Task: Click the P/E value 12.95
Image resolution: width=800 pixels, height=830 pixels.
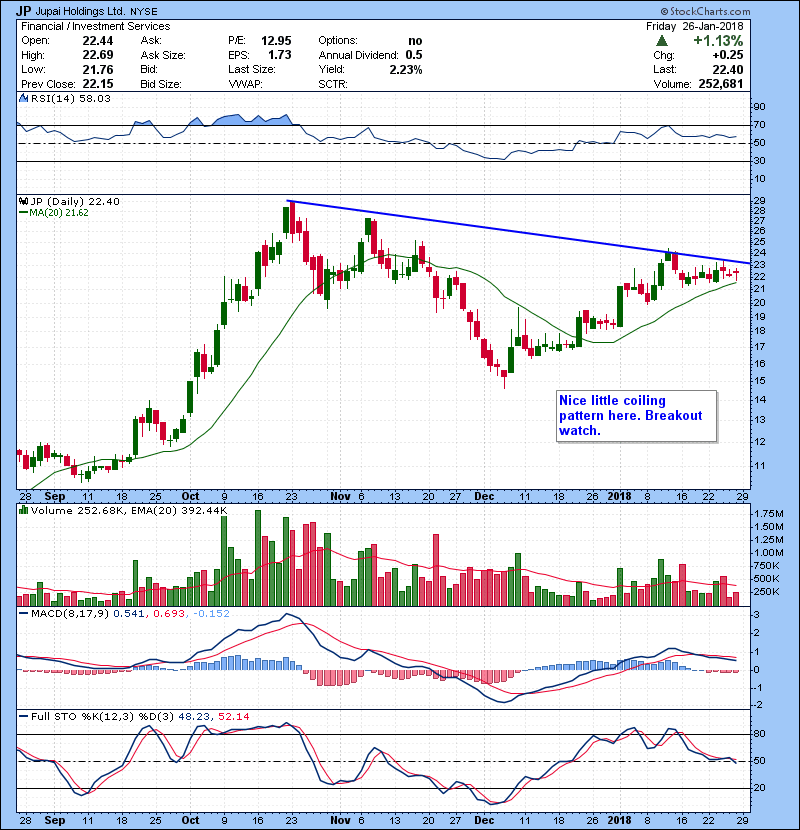Action: click(x=276, y=41)
